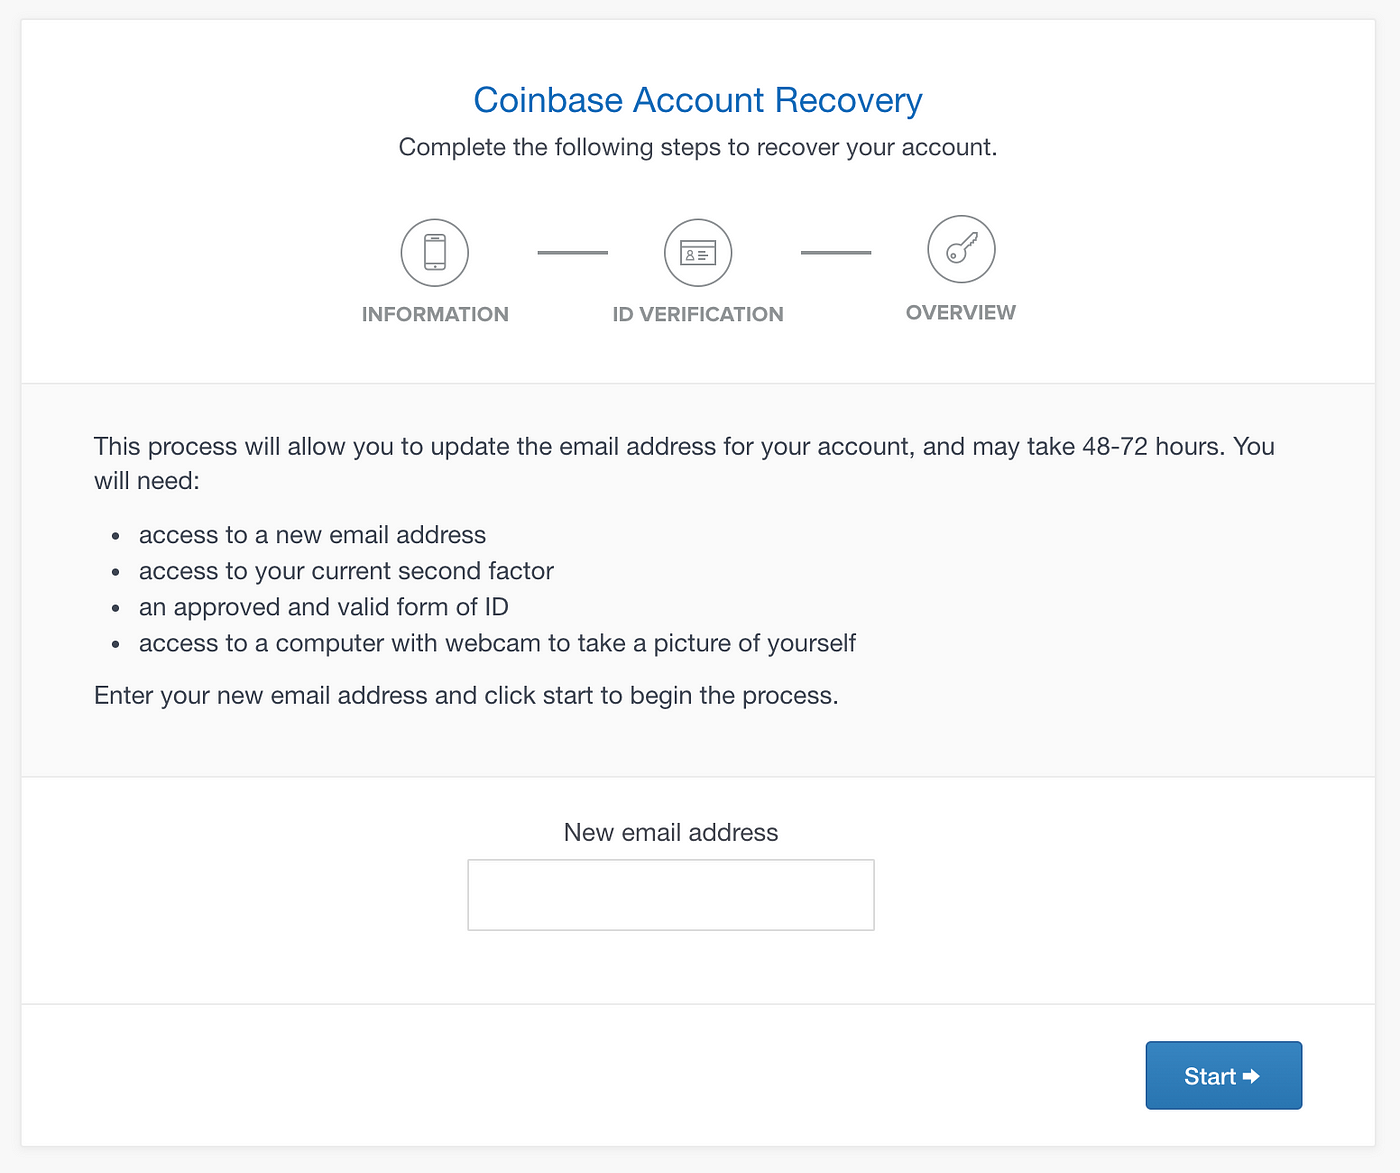Select the INFORMATION step label
1400x1173 pixels.
(435, 314)
